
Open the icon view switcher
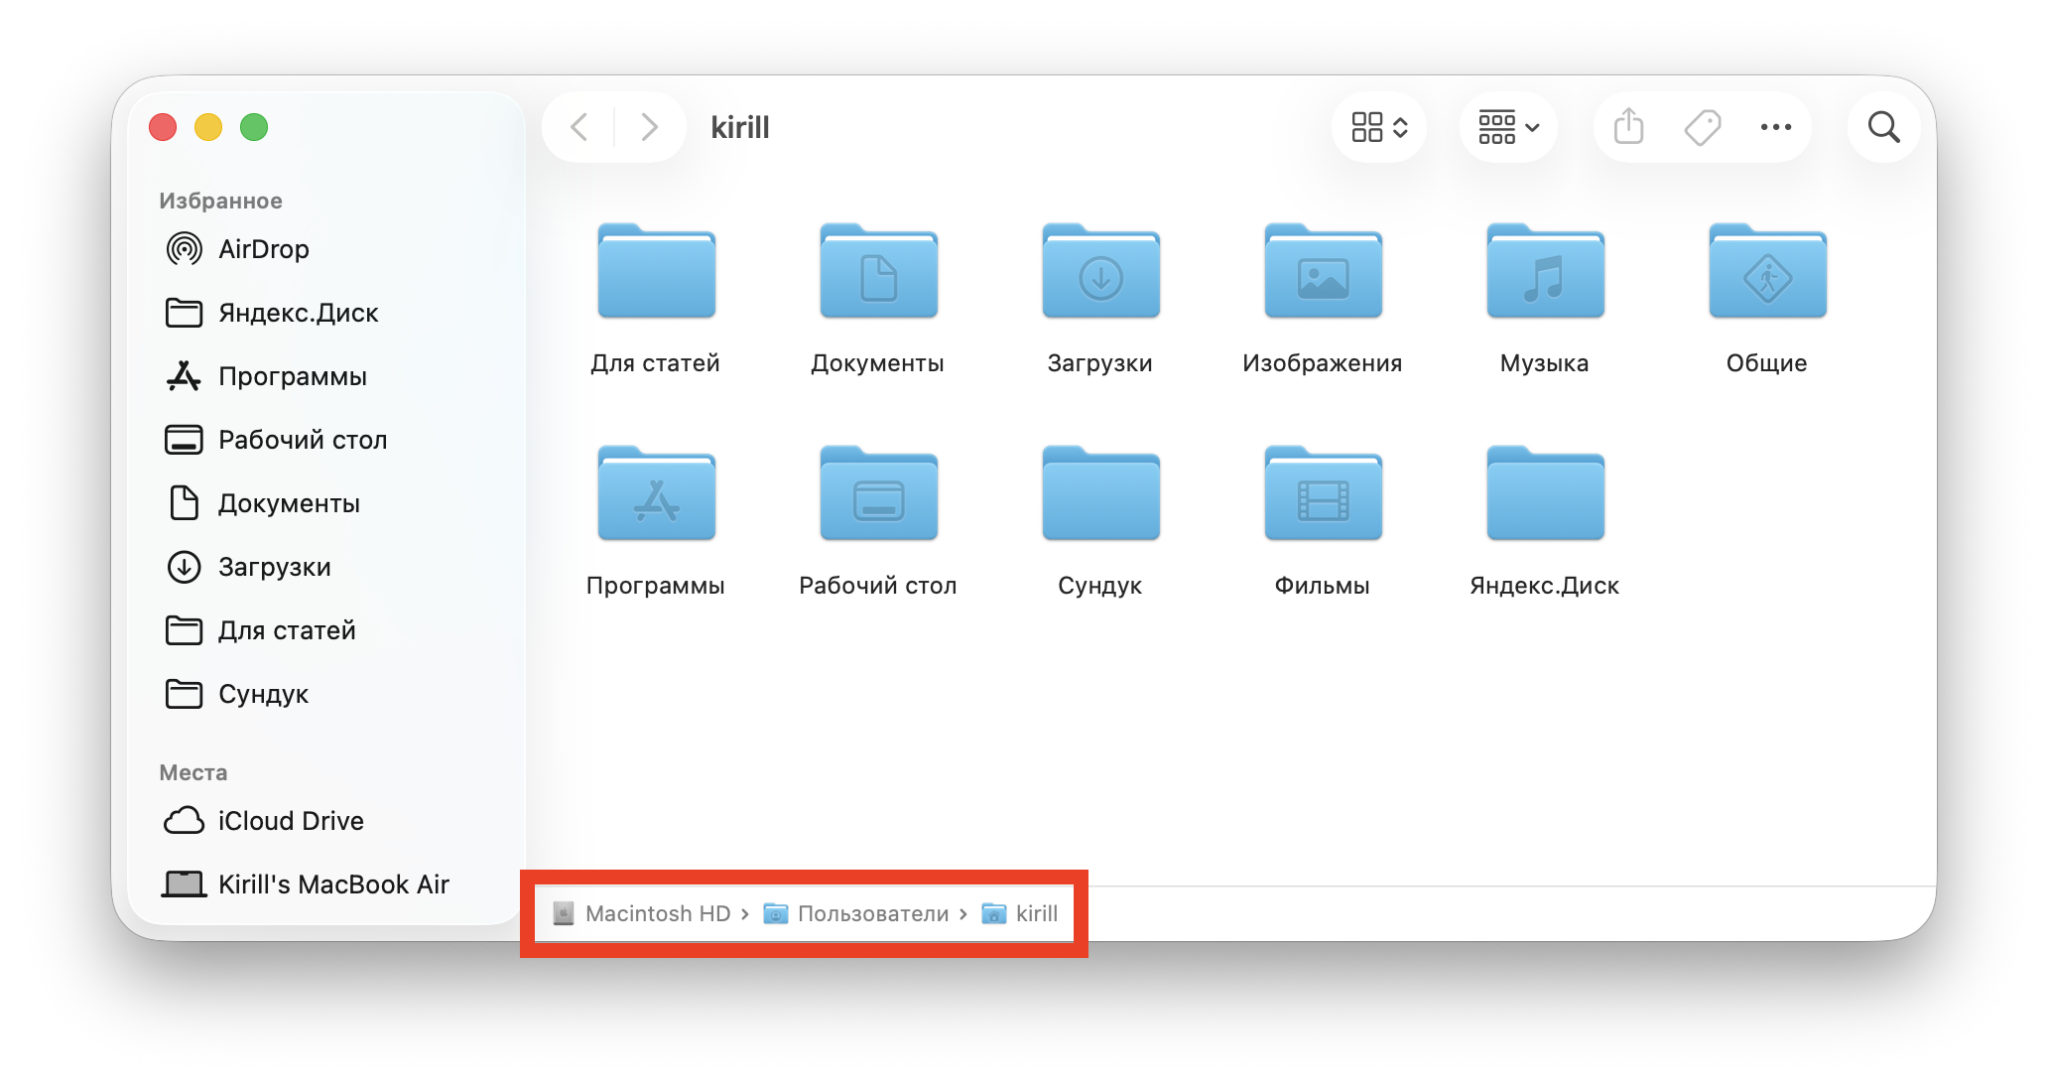[1379, 127]
